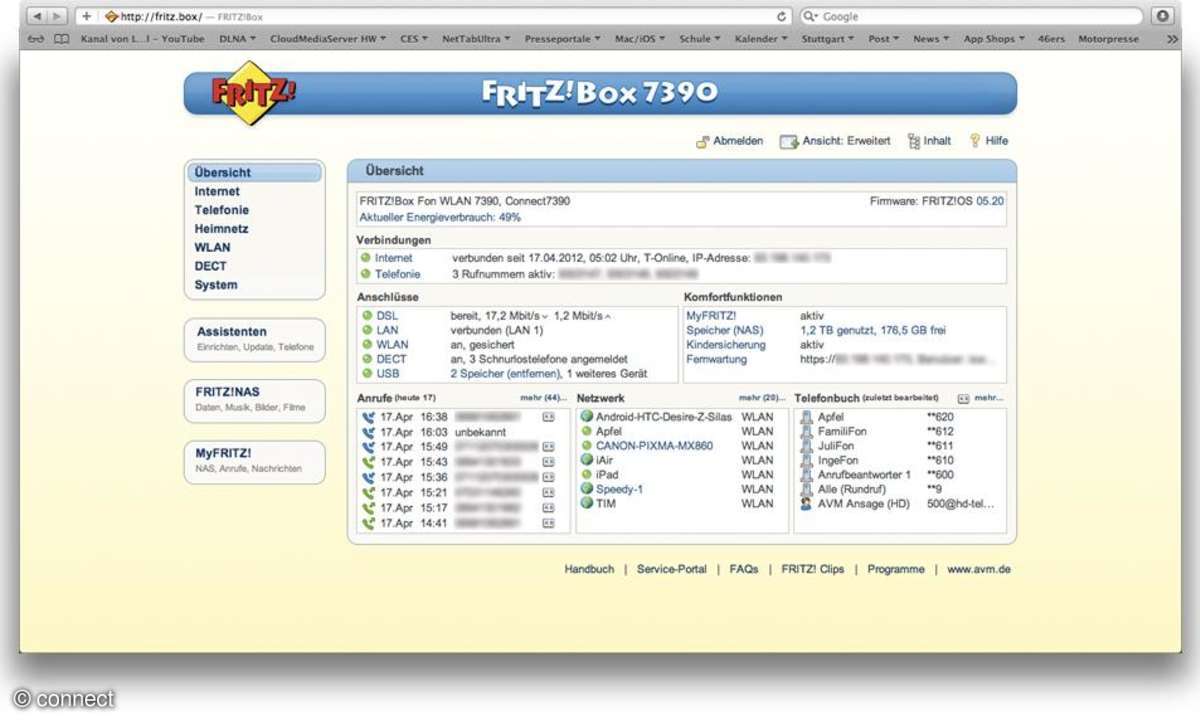Open the 46ers bookmark
1200x720 pixels.
point(1051,39)
